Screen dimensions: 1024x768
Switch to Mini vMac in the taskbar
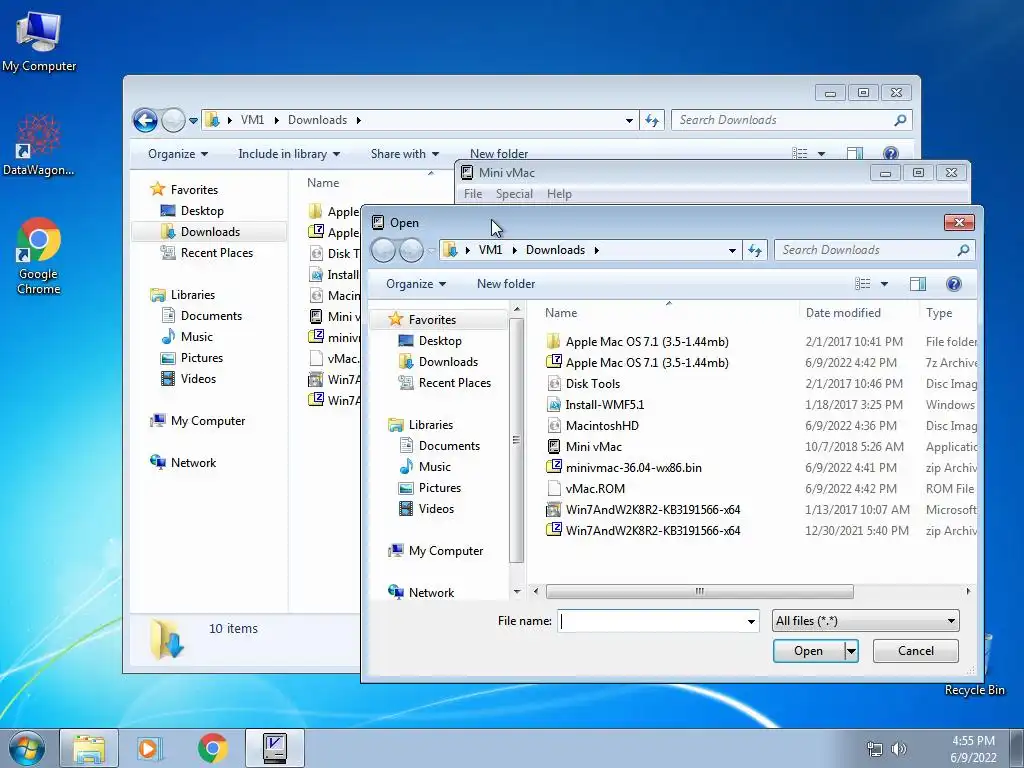point(275,748)
